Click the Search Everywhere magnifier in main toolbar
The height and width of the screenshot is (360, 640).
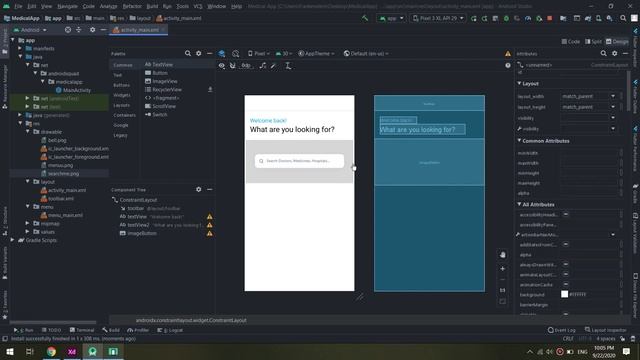[623, 18]
